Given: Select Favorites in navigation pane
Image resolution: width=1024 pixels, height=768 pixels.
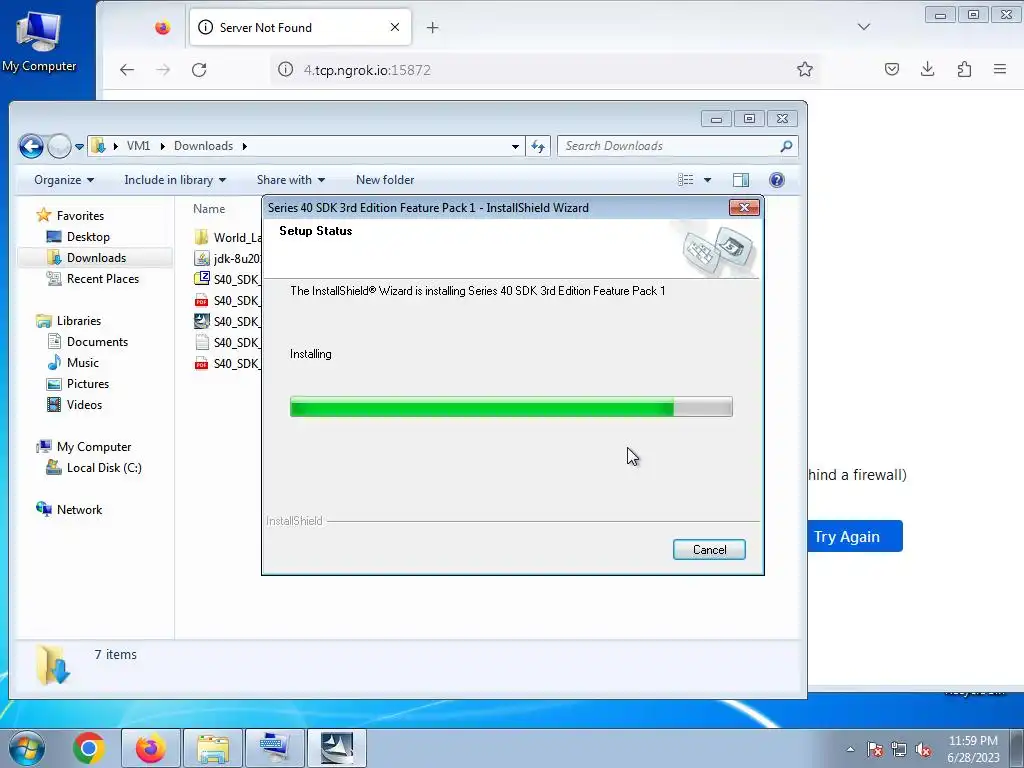Looking at the screenshot, I should coord(80,216).
